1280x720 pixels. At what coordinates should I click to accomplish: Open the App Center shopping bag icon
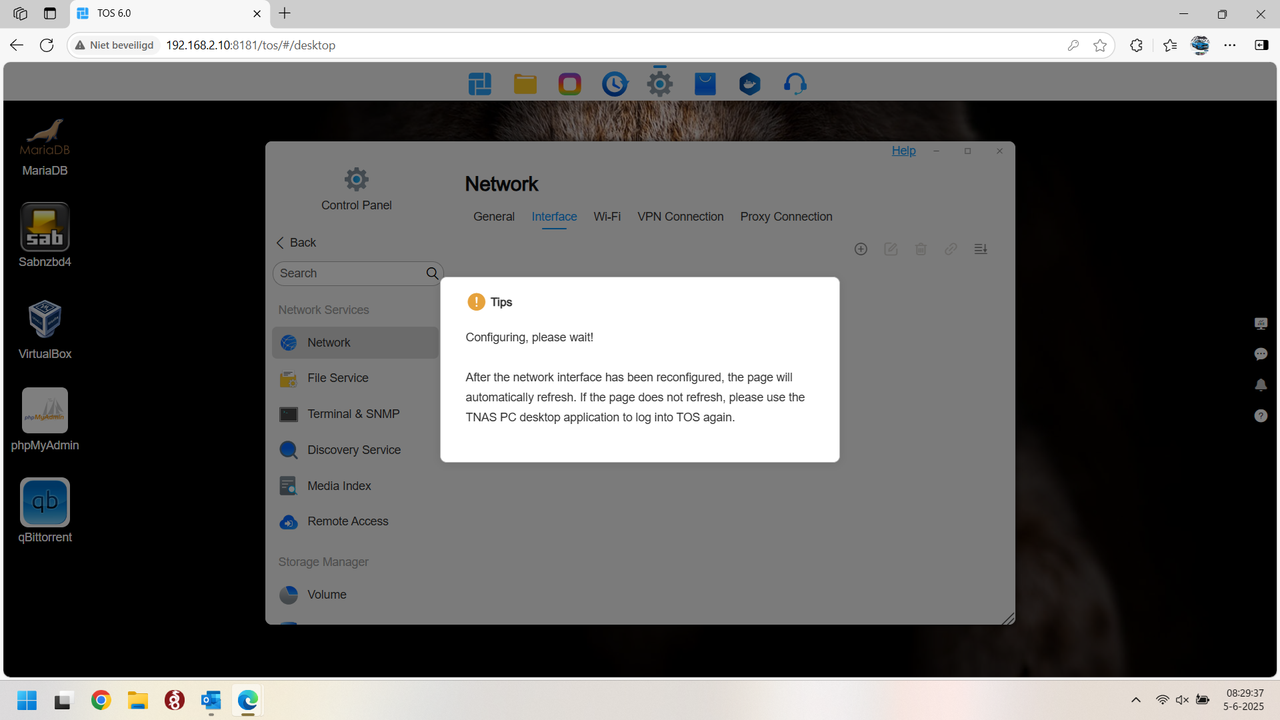(704, 83)
